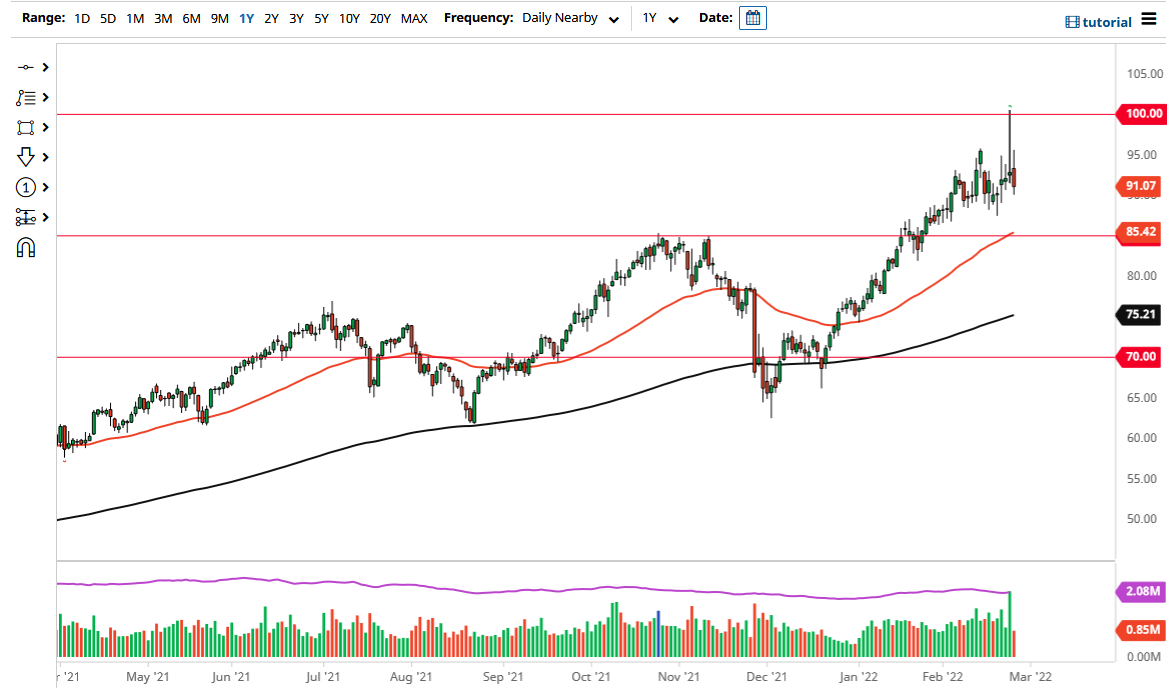Select the trendline drawing tool
This screenshot has width=1176, height=698.
tap(27, 67)
